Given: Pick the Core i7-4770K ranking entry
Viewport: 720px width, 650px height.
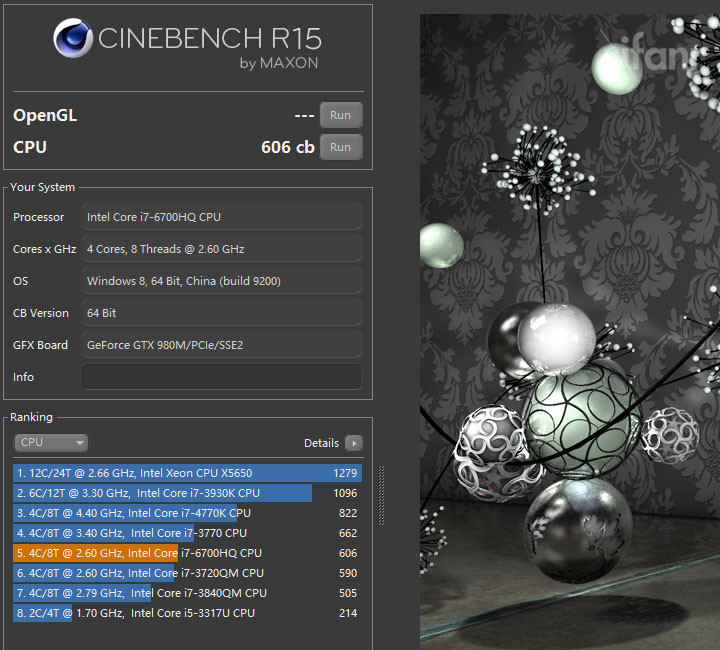Looking at the screenshot, I should point(187,513).
